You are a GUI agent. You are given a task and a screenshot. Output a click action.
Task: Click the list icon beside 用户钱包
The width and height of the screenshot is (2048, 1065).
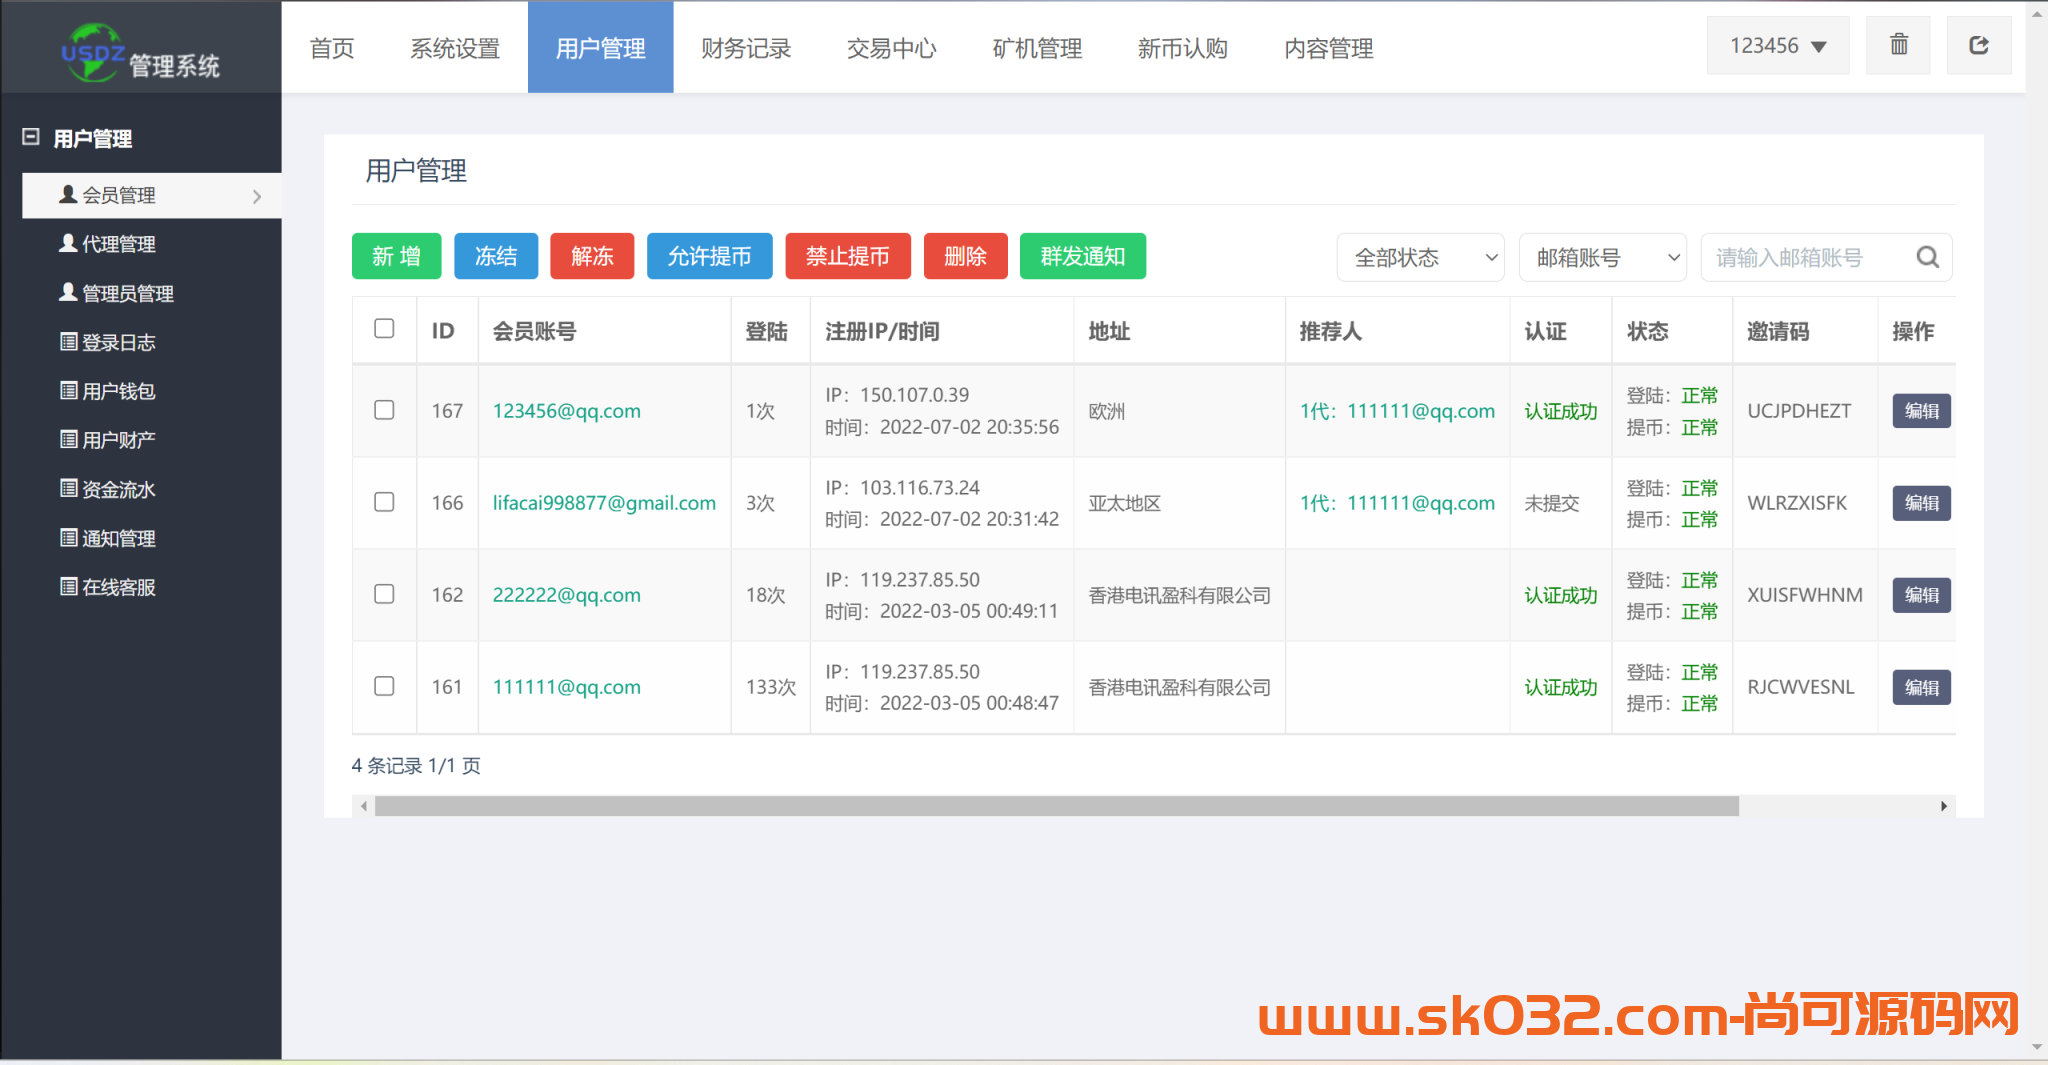tap(68, 390)
